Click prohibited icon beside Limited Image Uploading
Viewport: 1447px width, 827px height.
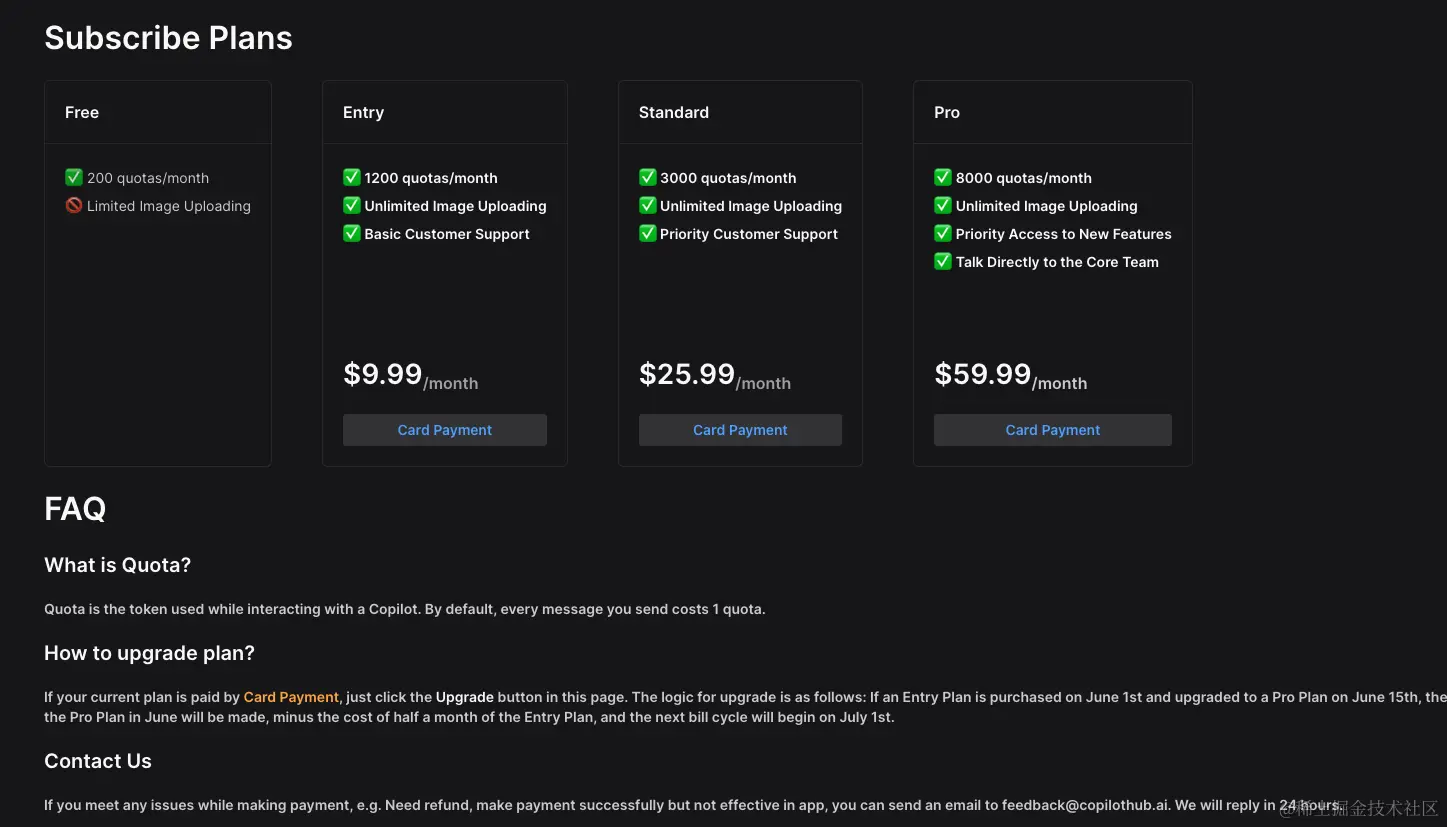coord(74,206)
